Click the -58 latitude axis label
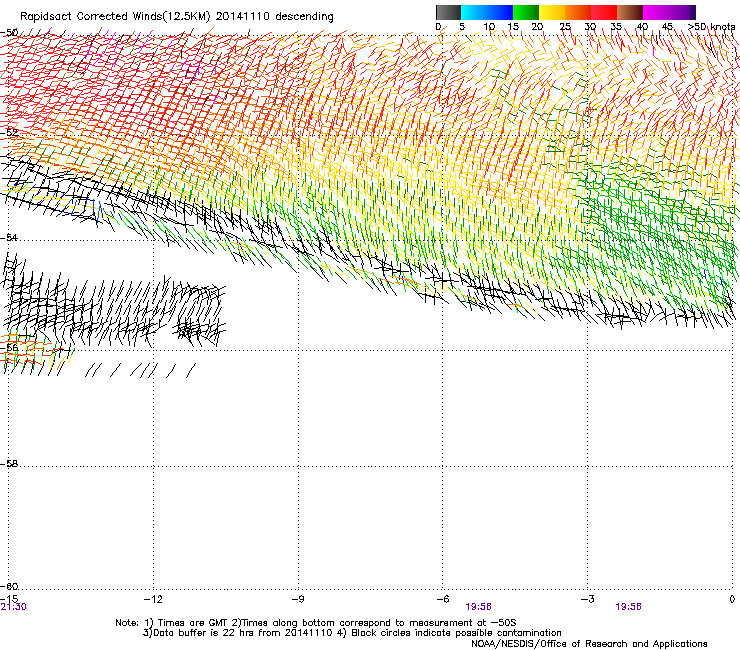 [9, 464]
